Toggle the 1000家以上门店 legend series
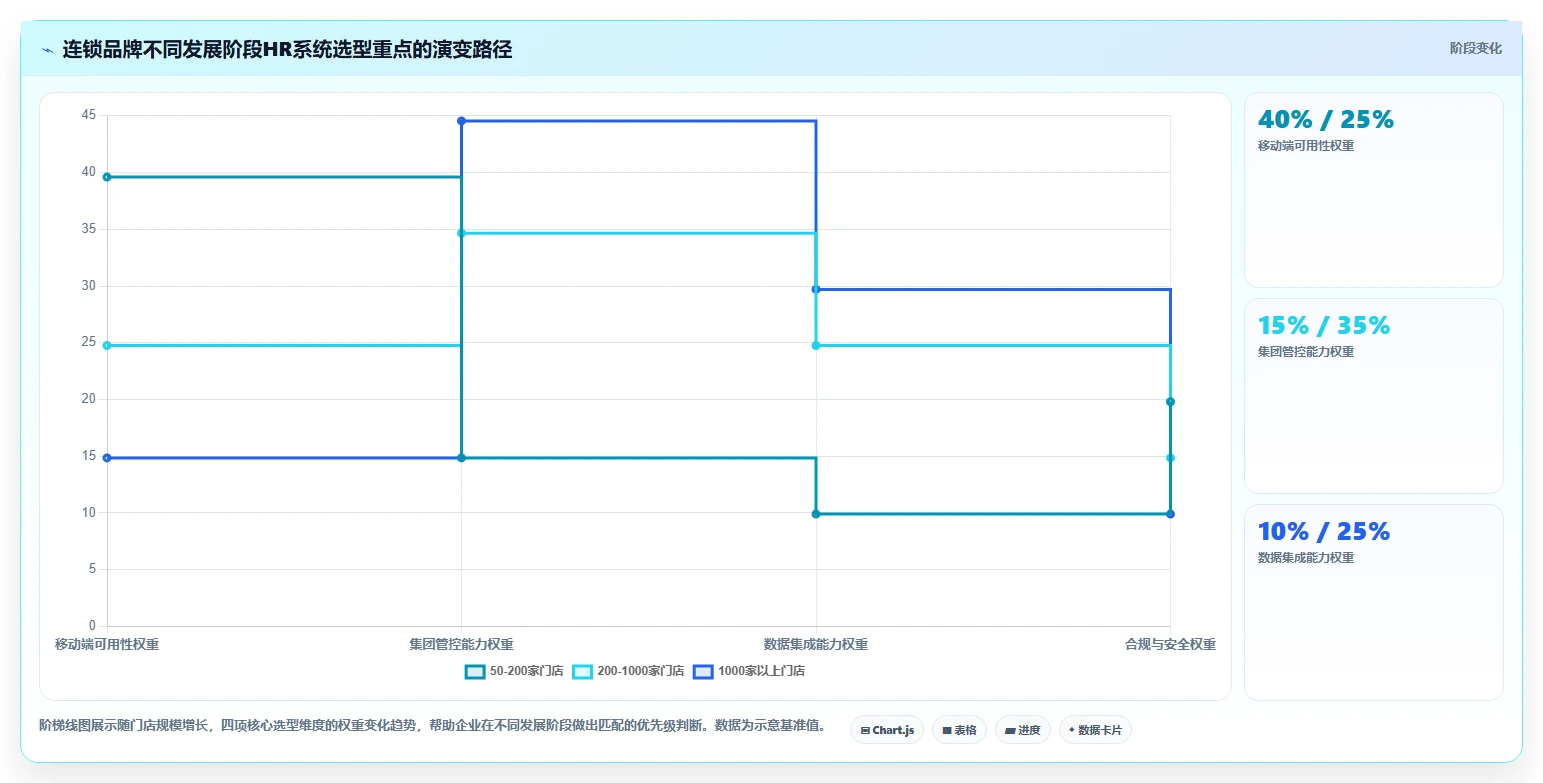The height and width of the screenshot is (783, 1543). pyautogui.click(x=749, y=671)
